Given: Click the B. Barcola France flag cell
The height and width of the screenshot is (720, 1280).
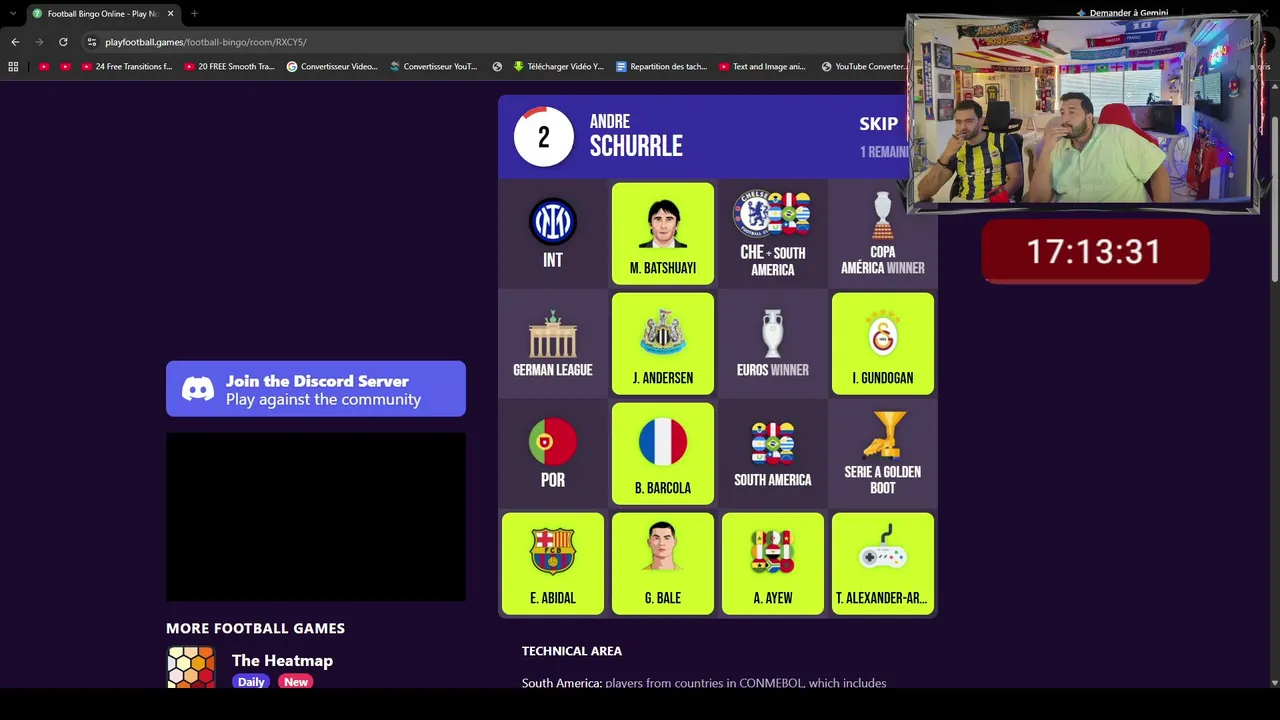Looking at the screenshot, I should 663,454.
